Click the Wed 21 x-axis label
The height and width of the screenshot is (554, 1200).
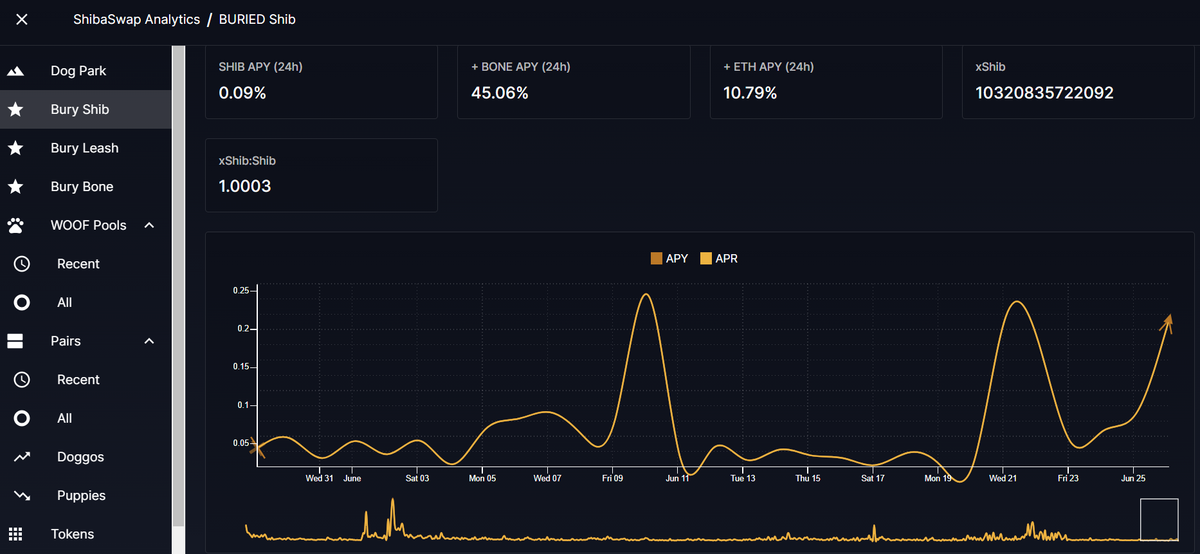[1003, 478]
